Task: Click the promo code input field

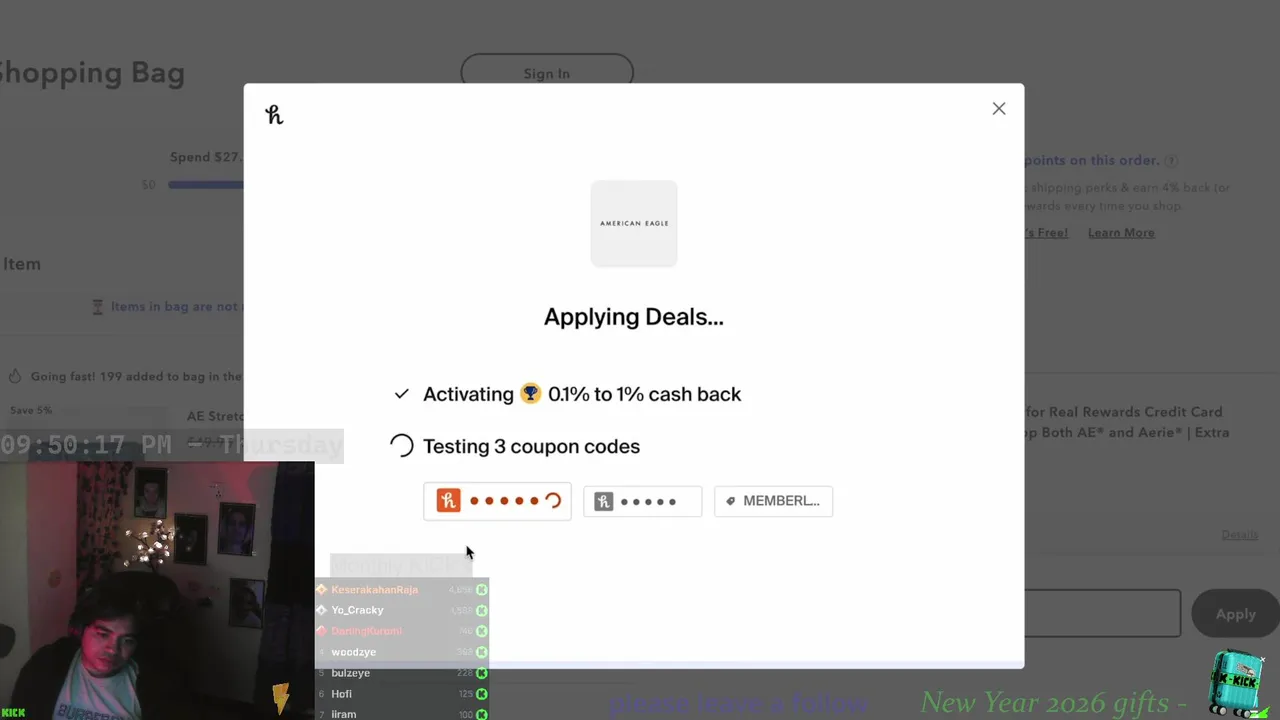Action: click(1102, 613)
